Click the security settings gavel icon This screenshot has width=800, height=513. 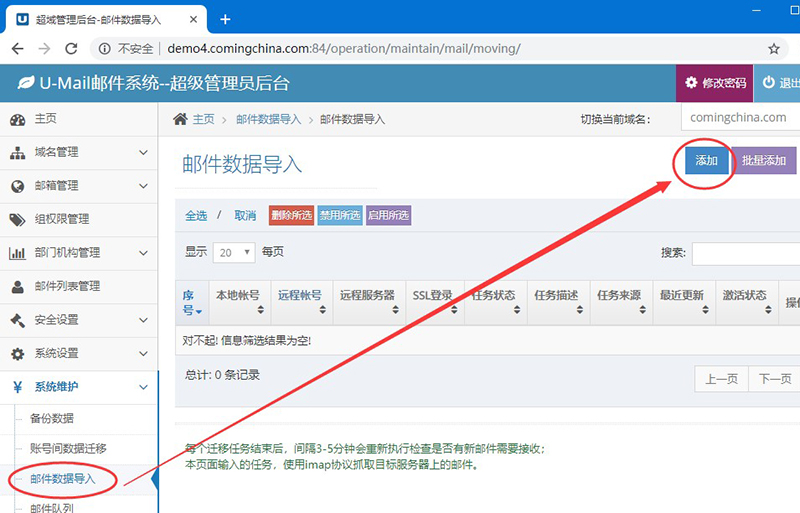click(x=17, y=320)
